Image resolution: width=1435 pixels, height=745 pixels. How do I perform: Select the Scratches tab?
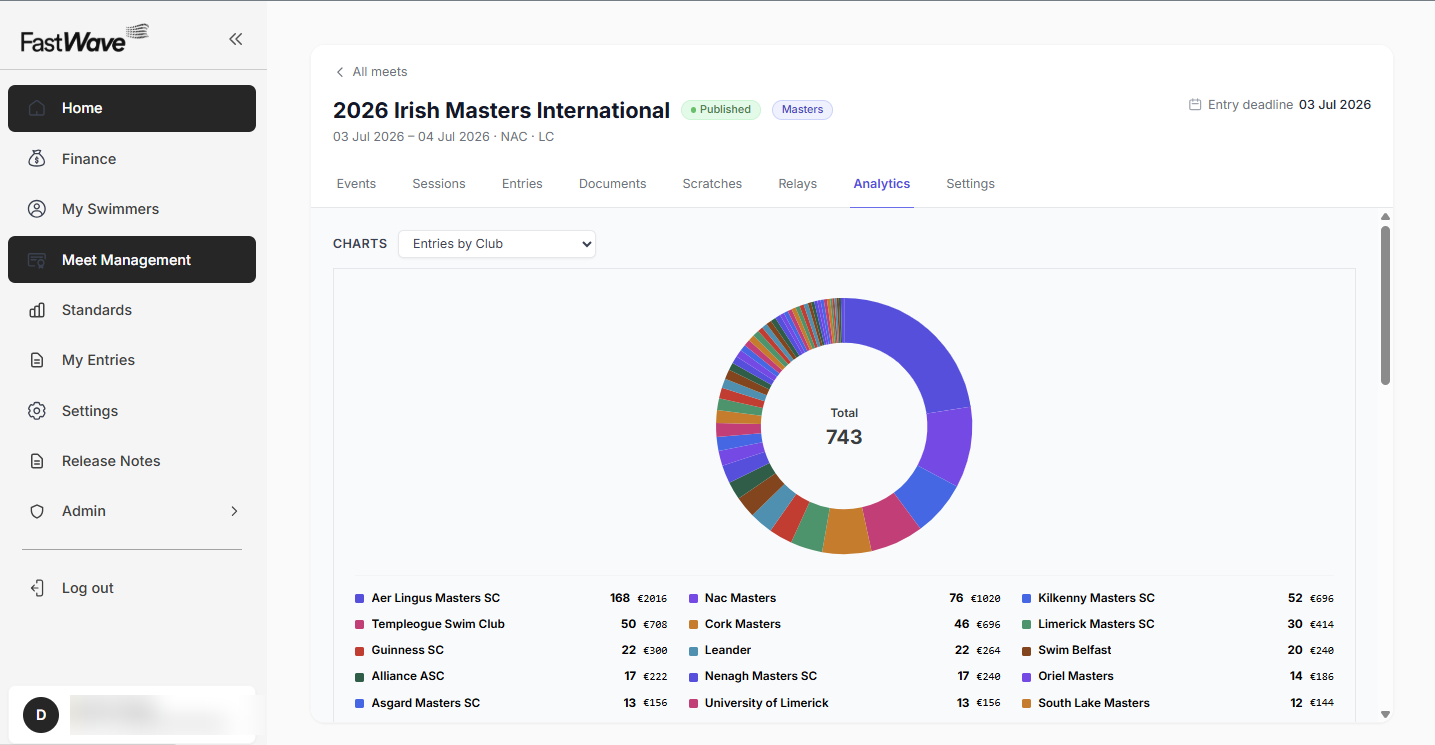pos(712,184)
